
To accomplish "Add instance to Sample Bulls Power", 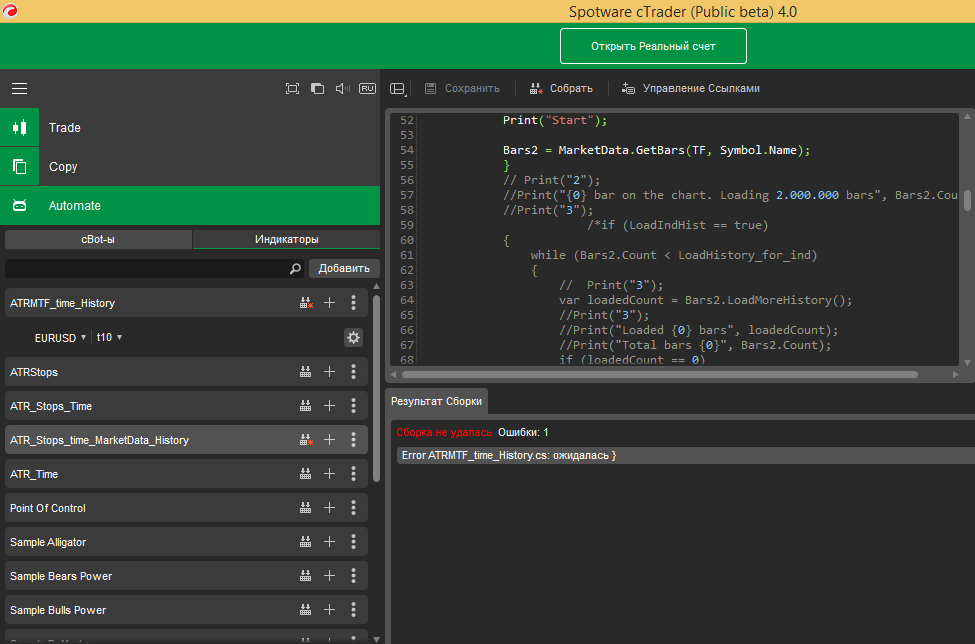I will (330, 610).
